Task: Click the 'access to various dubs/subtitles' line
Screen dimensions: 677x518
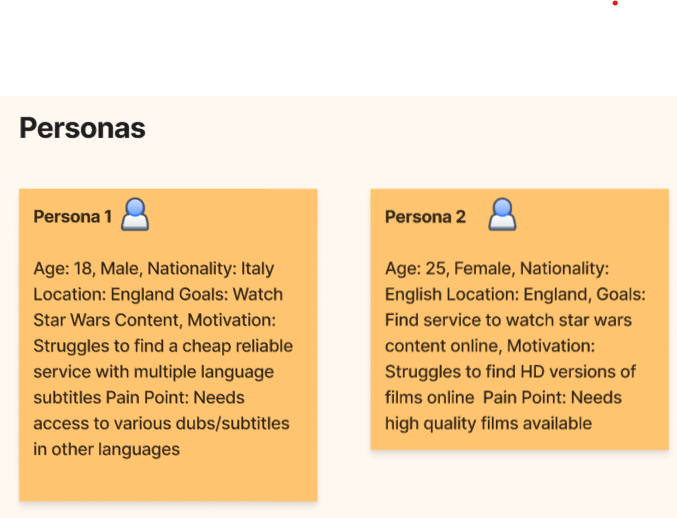Action: (x=161, y=423)
